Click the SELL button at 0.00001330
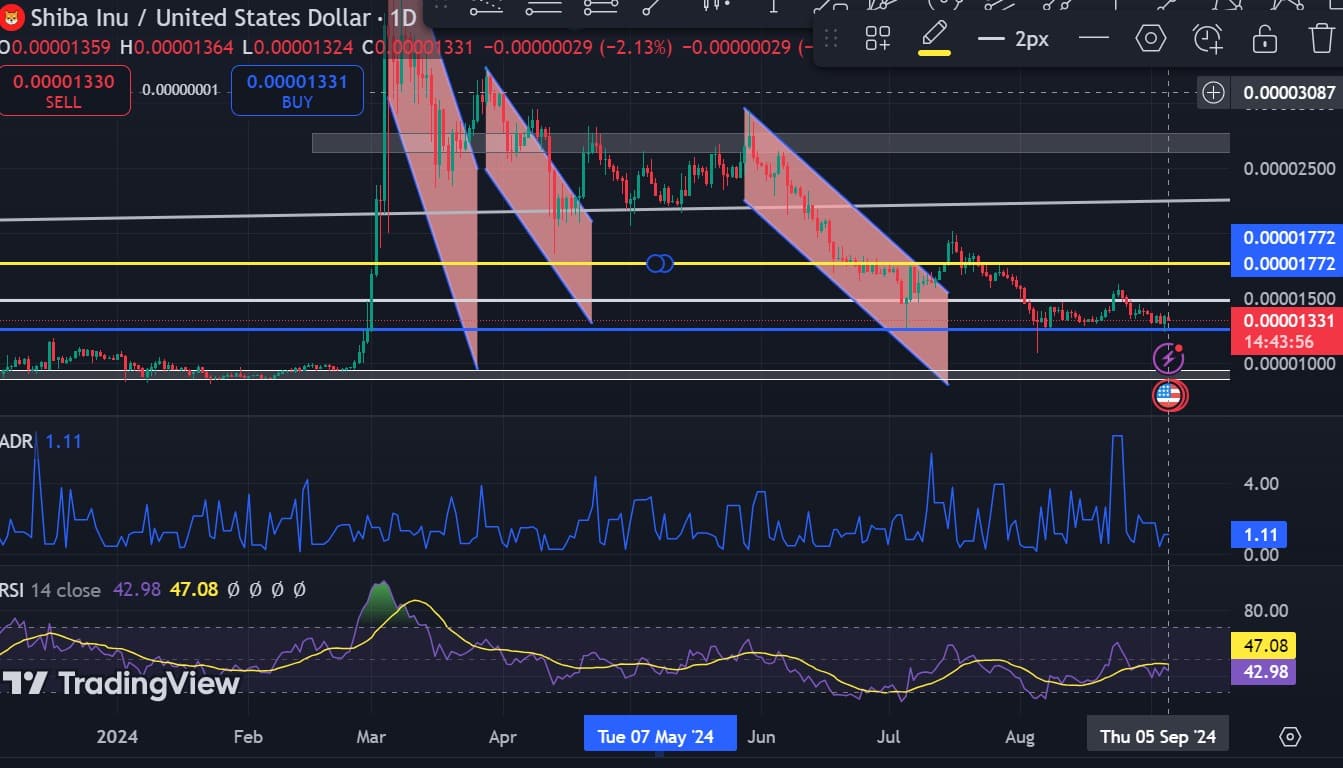Screen dimensions: 1343x768 coord(64,90)
